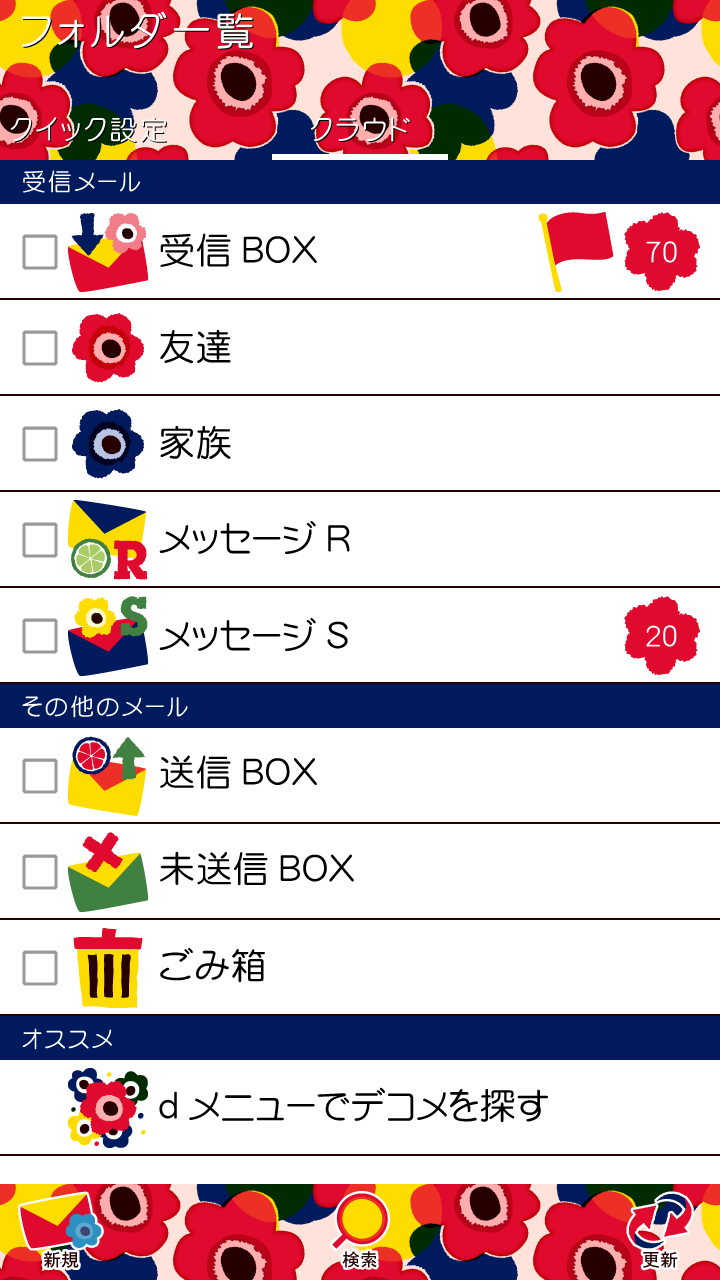Tap the 送信BOX envelope icon
Screen dimensions: 720x1280
tap(108, 775)
